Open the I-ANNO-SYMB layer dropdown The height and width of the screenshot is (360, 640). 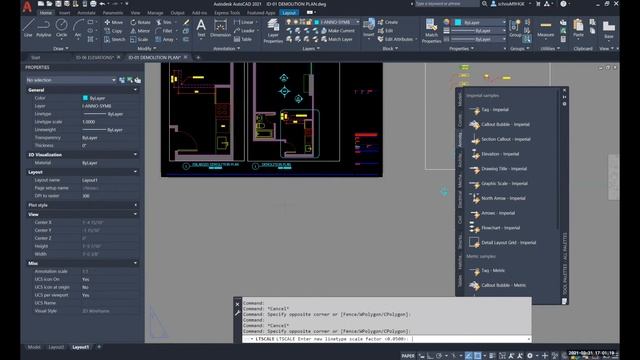click(337, 22)
